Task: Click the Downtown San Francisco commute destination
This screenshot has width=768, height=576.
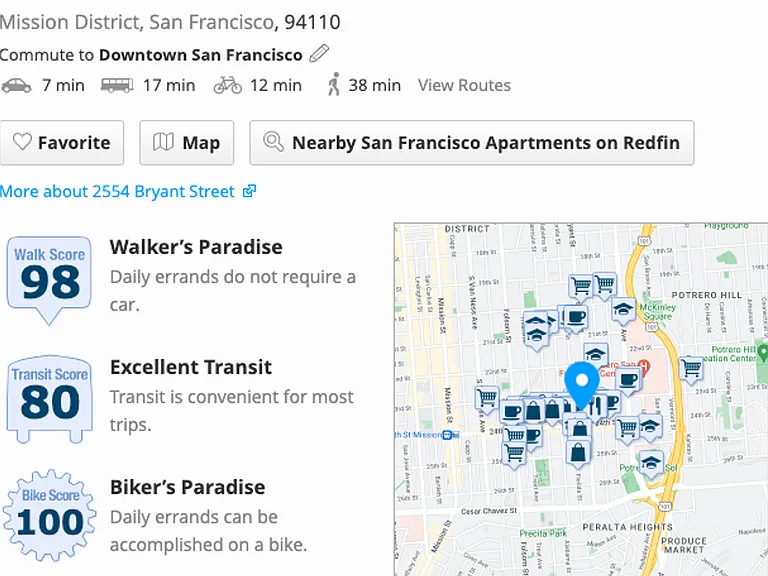Action: [x=201, y=55]
